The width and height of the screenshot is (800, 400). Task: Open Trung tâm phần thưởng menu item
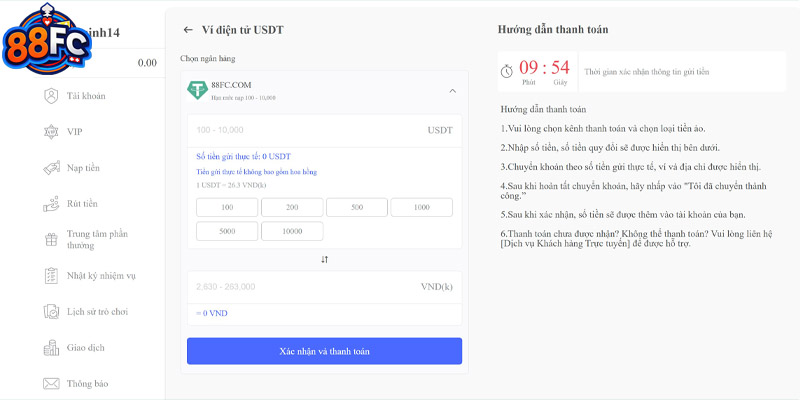tap(97, 240)
